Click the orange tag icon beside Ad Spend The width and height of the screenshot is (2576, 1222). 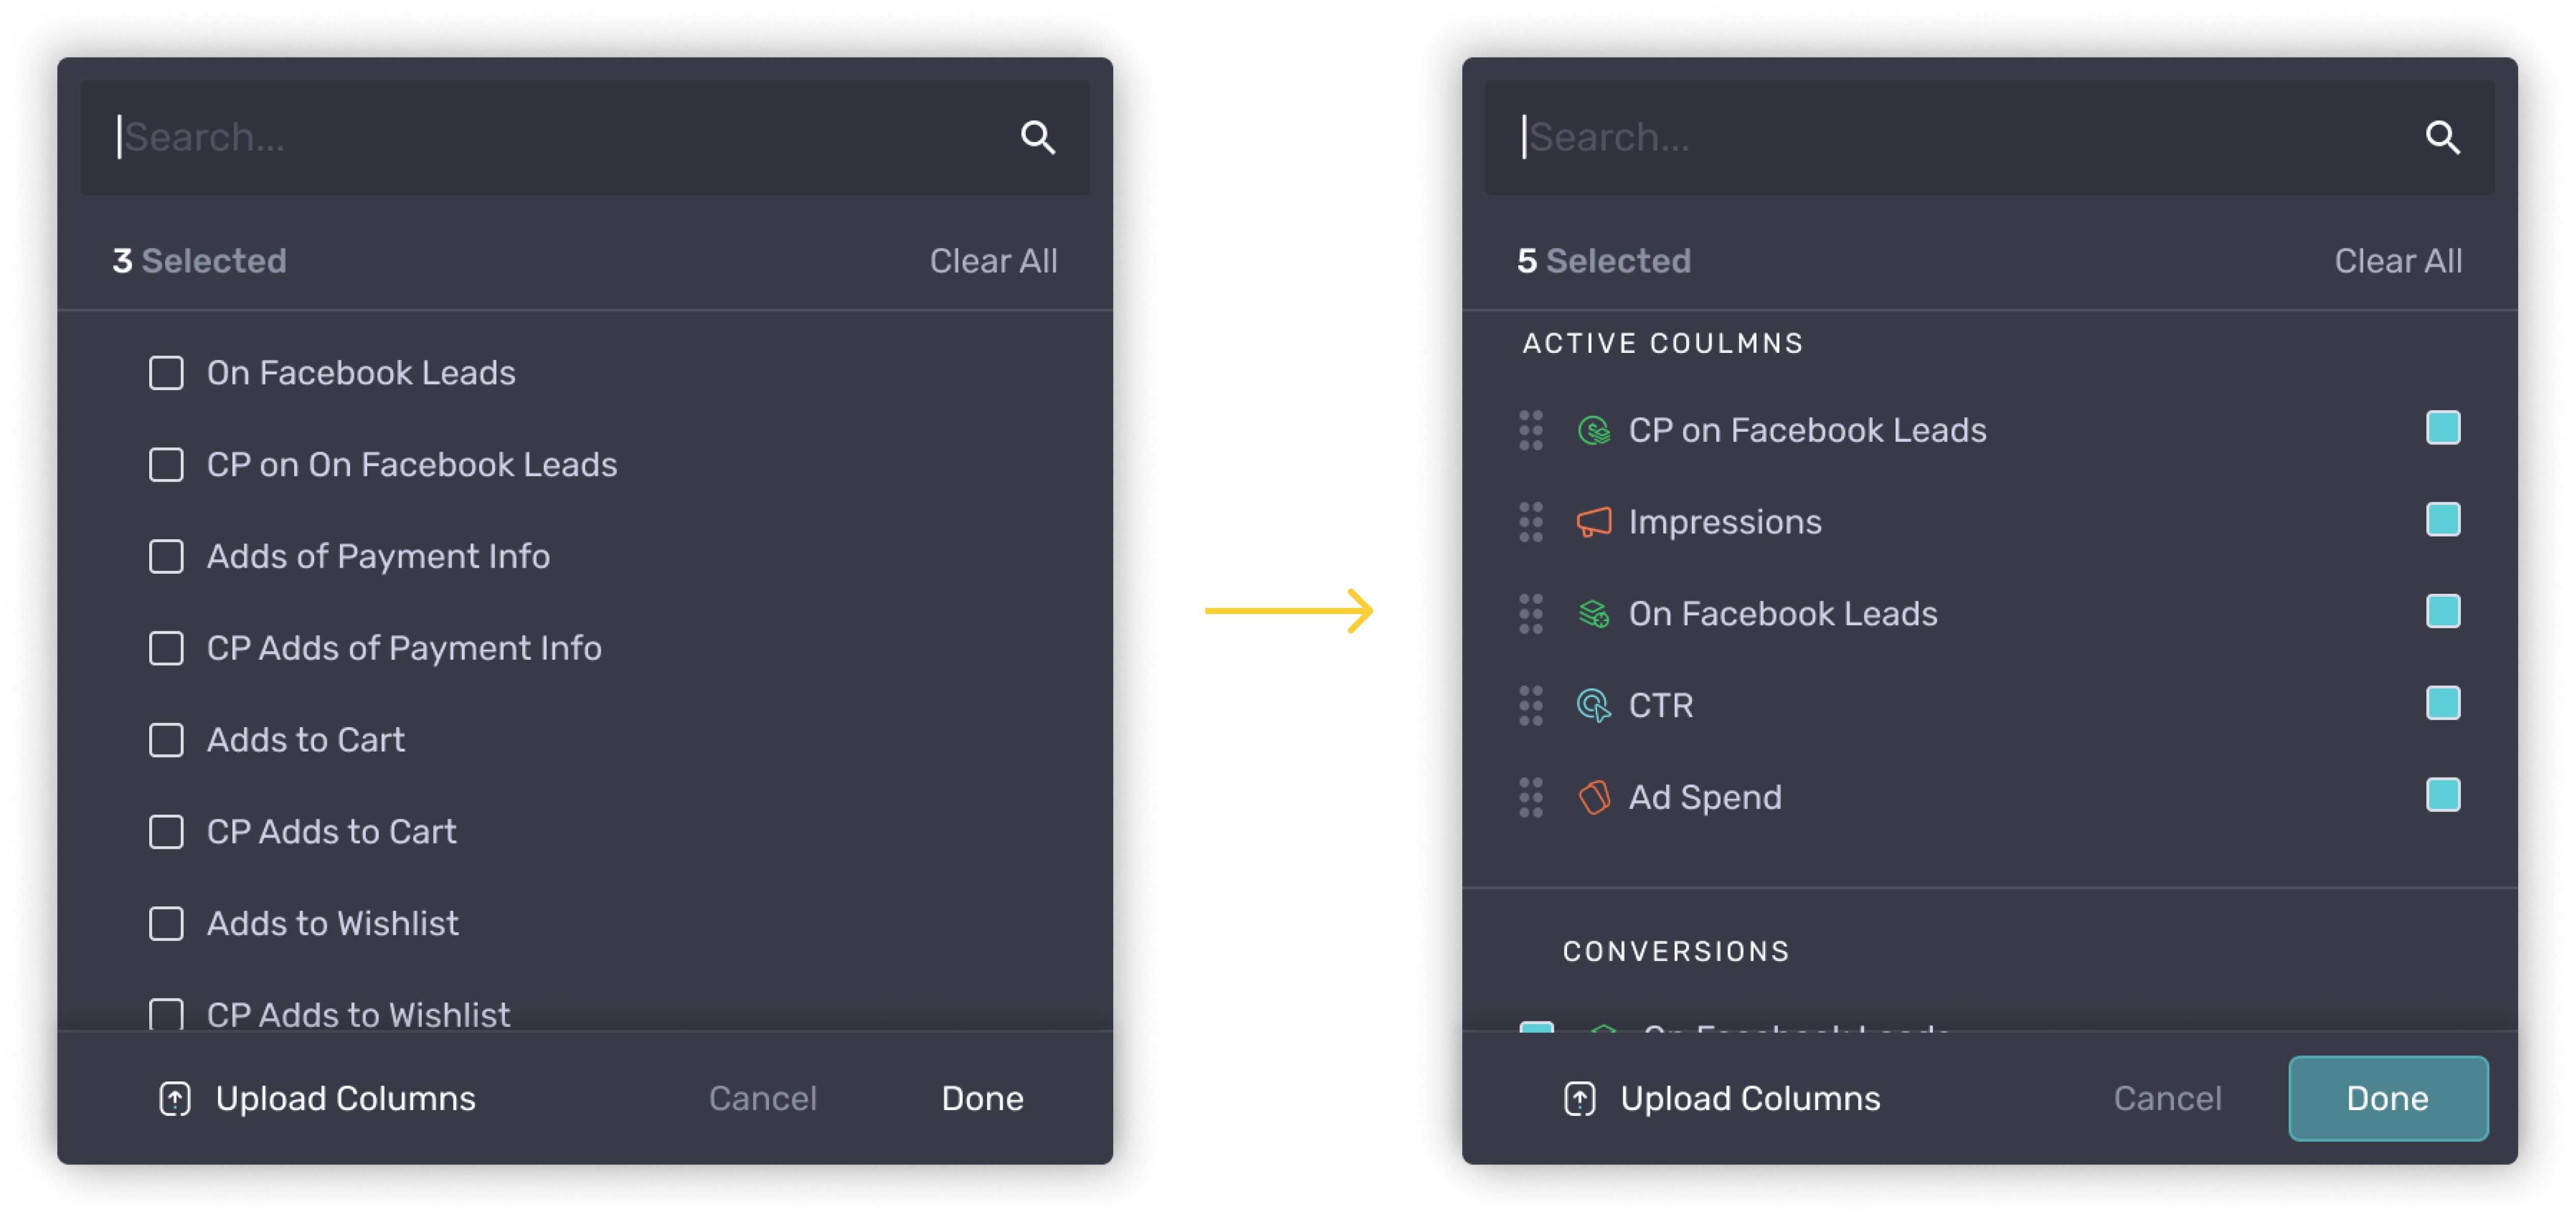point(1593,797)
